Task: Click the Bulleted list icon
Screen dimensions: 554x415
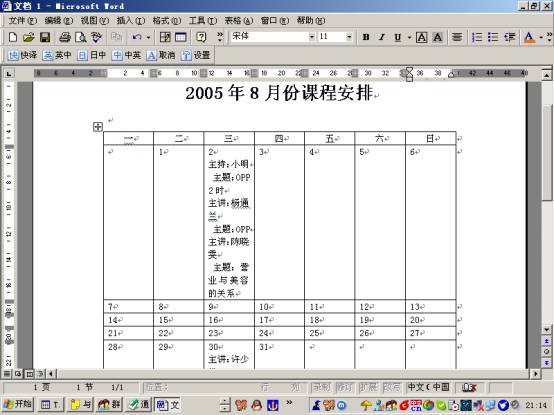Action: click(x=493, y=37)
